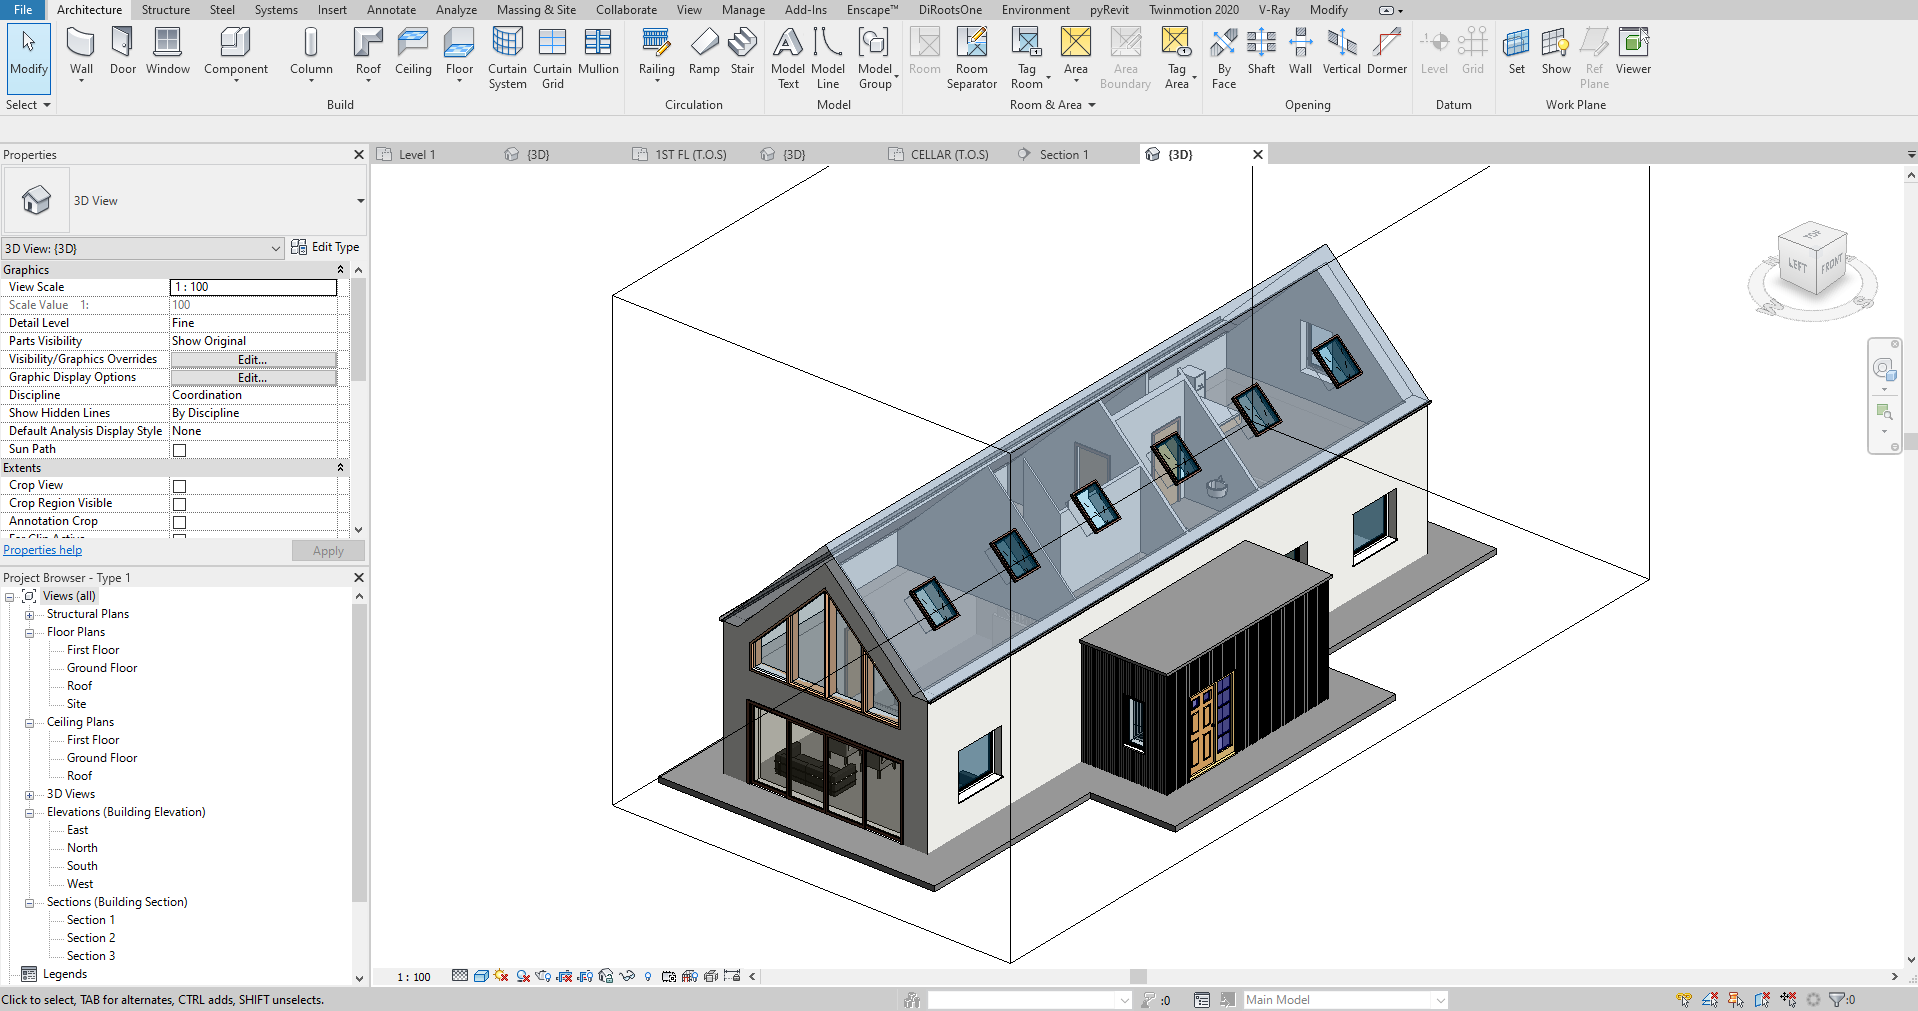This screenshot has height=1011, width=1918.
Task: Open the 3D View type selector dropdown
Action: pyautogui.click(x=276, y=248)
